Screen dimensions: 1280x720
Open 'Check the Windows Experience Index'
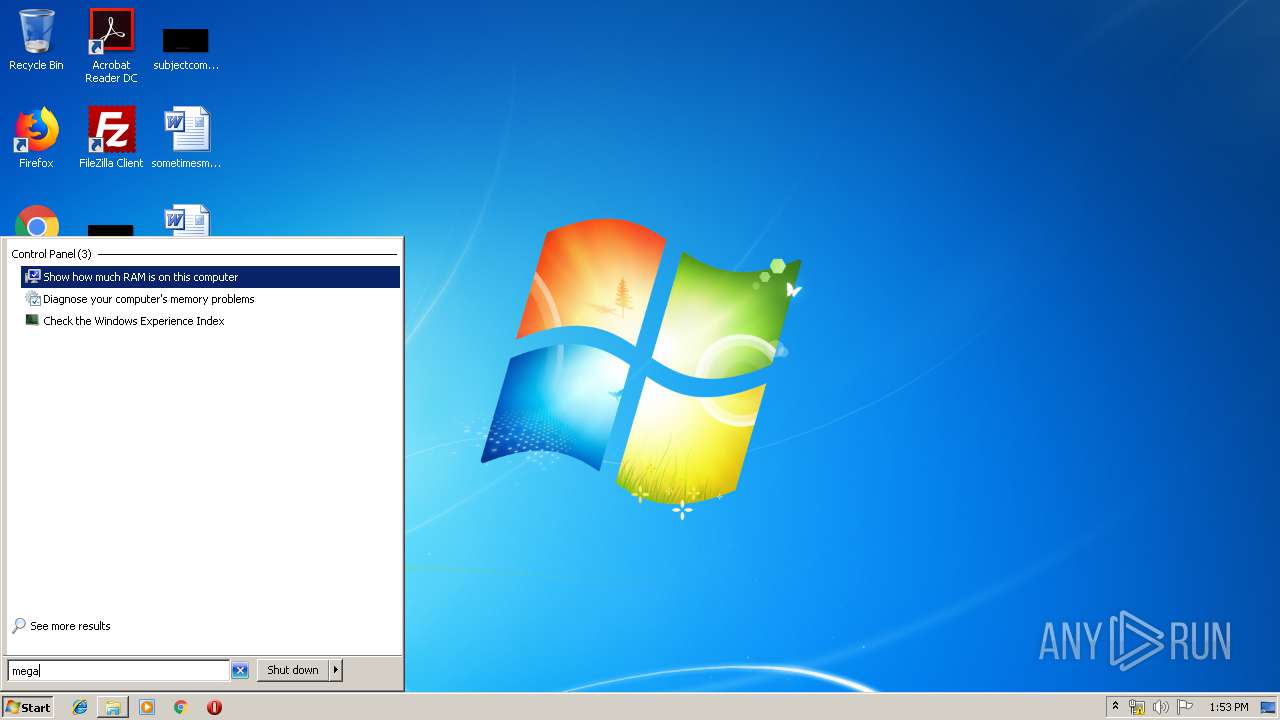[x=210, y=321]
